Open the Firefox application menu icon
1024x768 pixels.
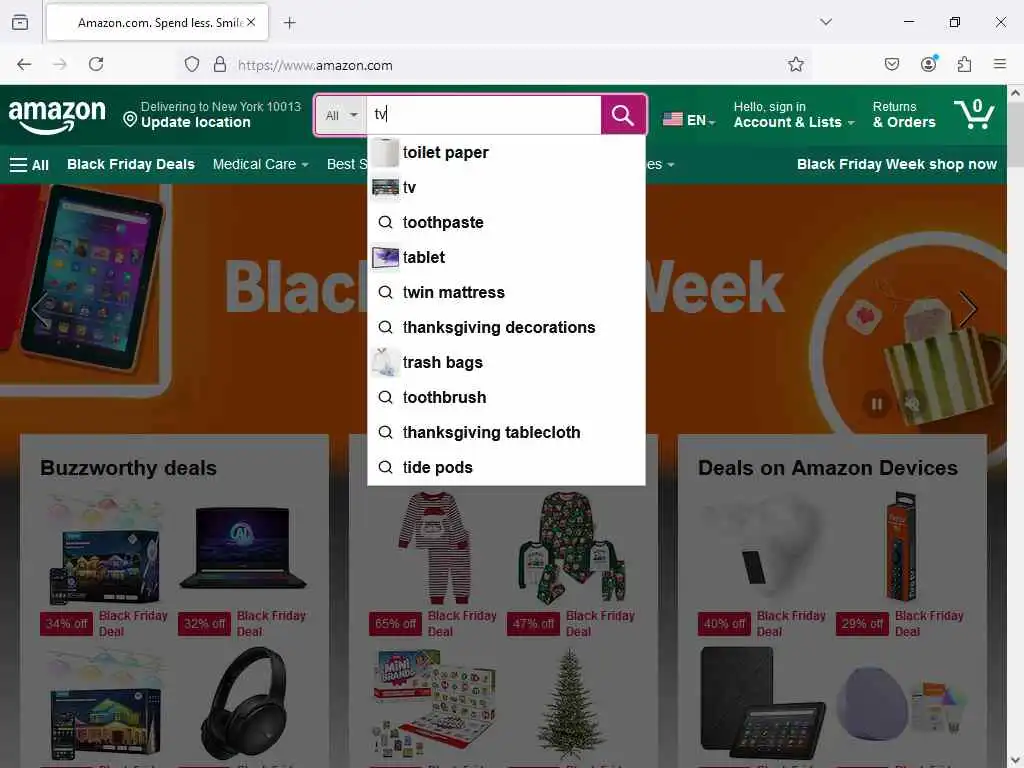point(1000,64)
